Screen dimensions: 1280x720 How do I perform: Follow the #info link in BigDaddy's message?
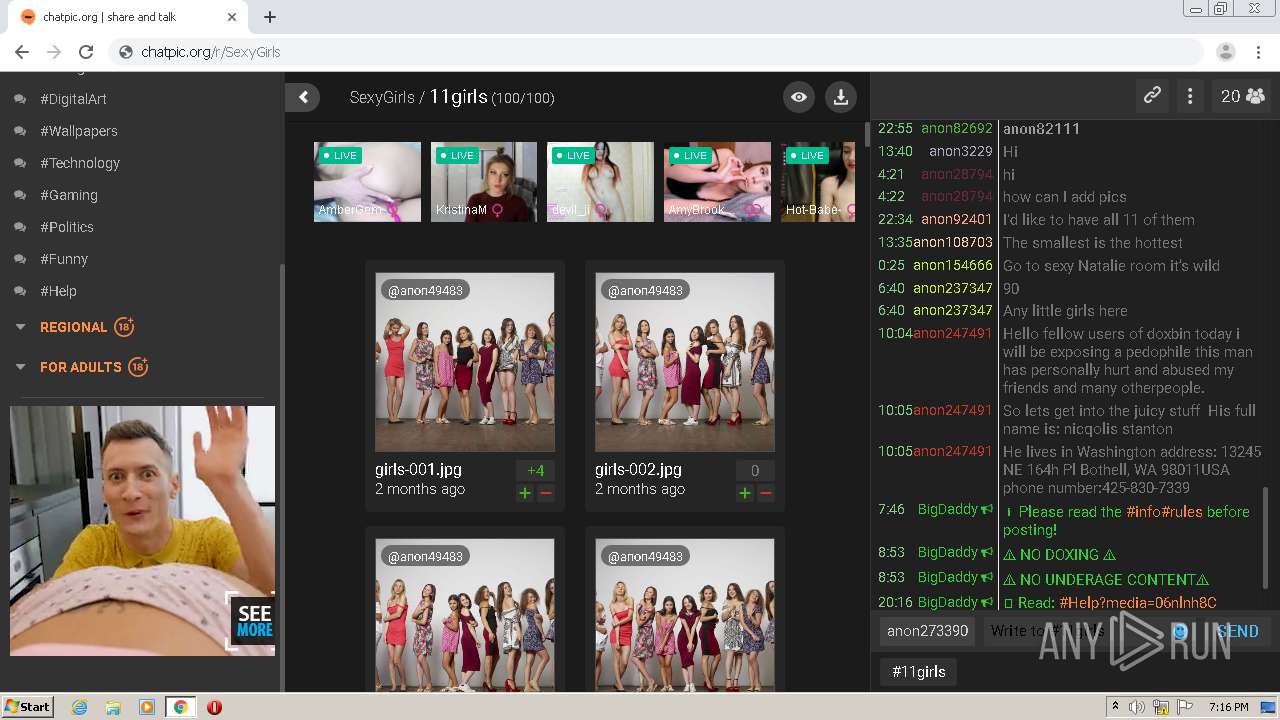1142,511
